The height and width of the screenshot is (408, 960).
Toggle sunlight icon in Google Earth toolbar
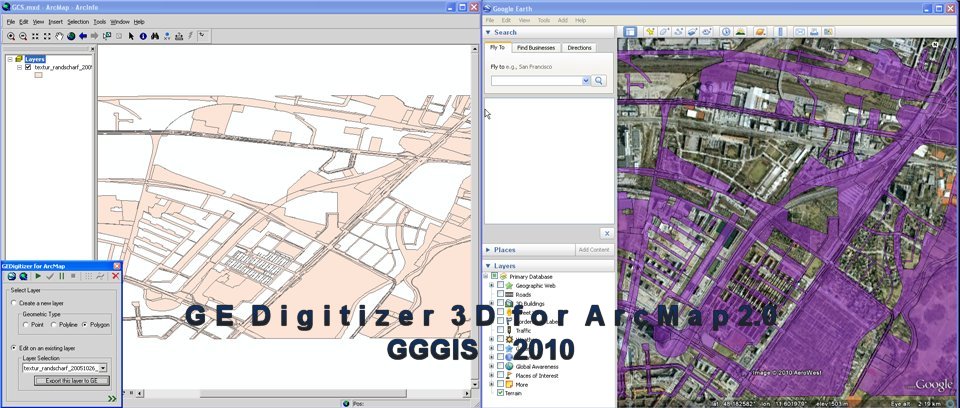coord(740,31)
